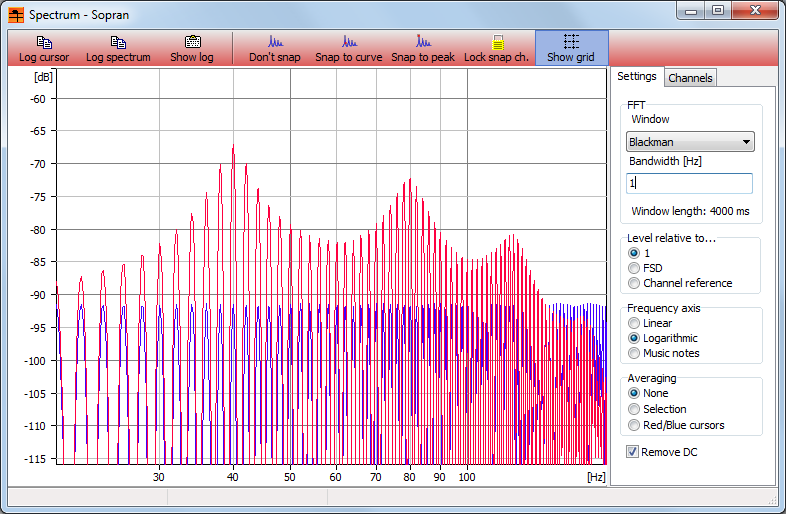
Task: Open the Blackman window type dropdown
Action: point(689,142)
